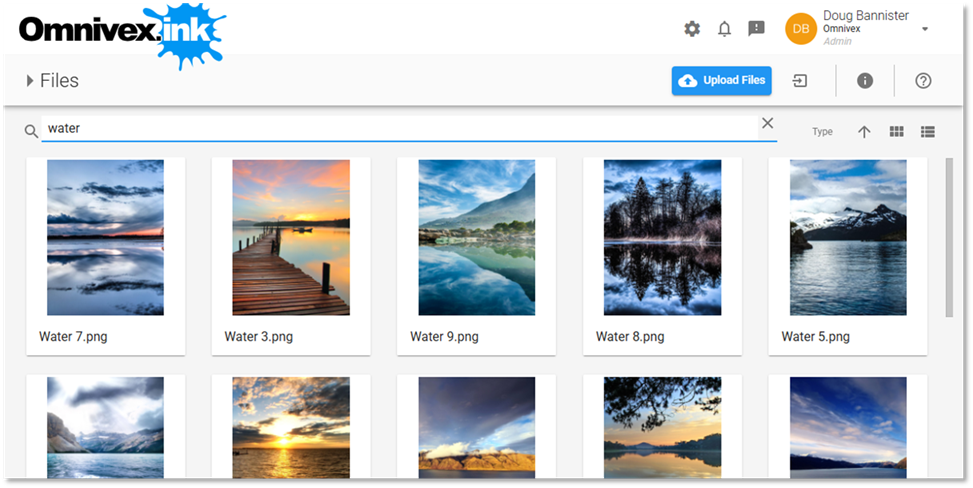
Task: Expand the Files breadcrumb triangle
Action: tap(30, 81)
